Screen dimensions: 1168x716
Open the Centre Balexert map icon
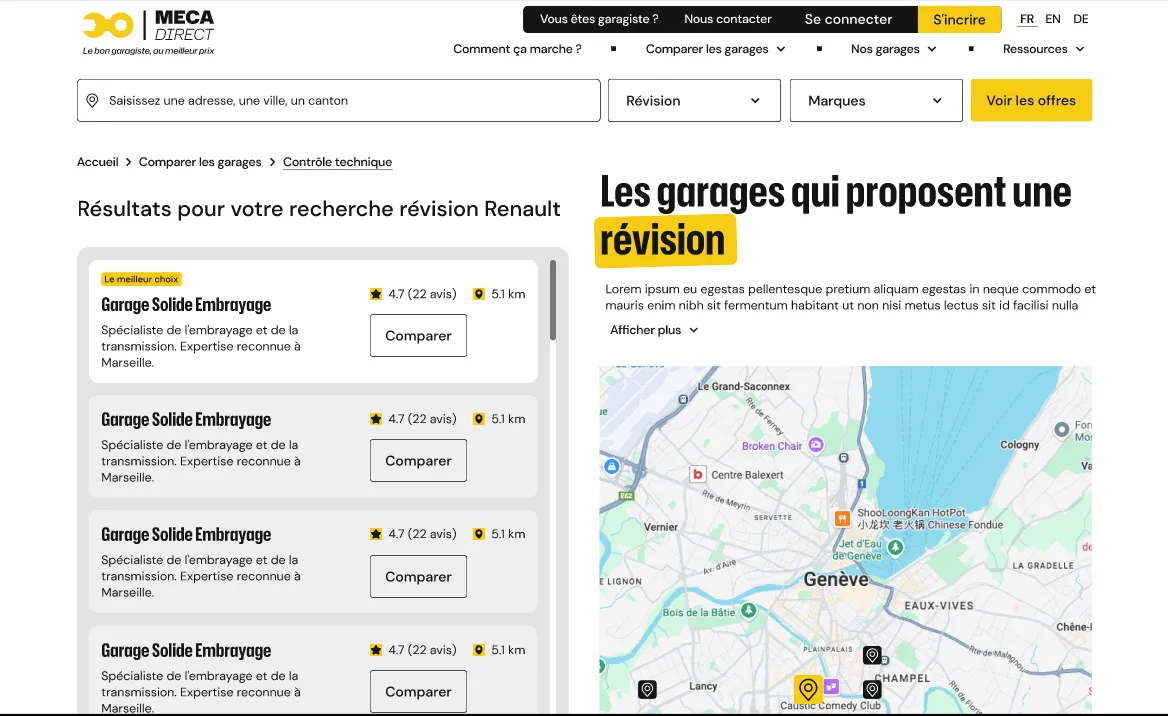click(698, 474)
